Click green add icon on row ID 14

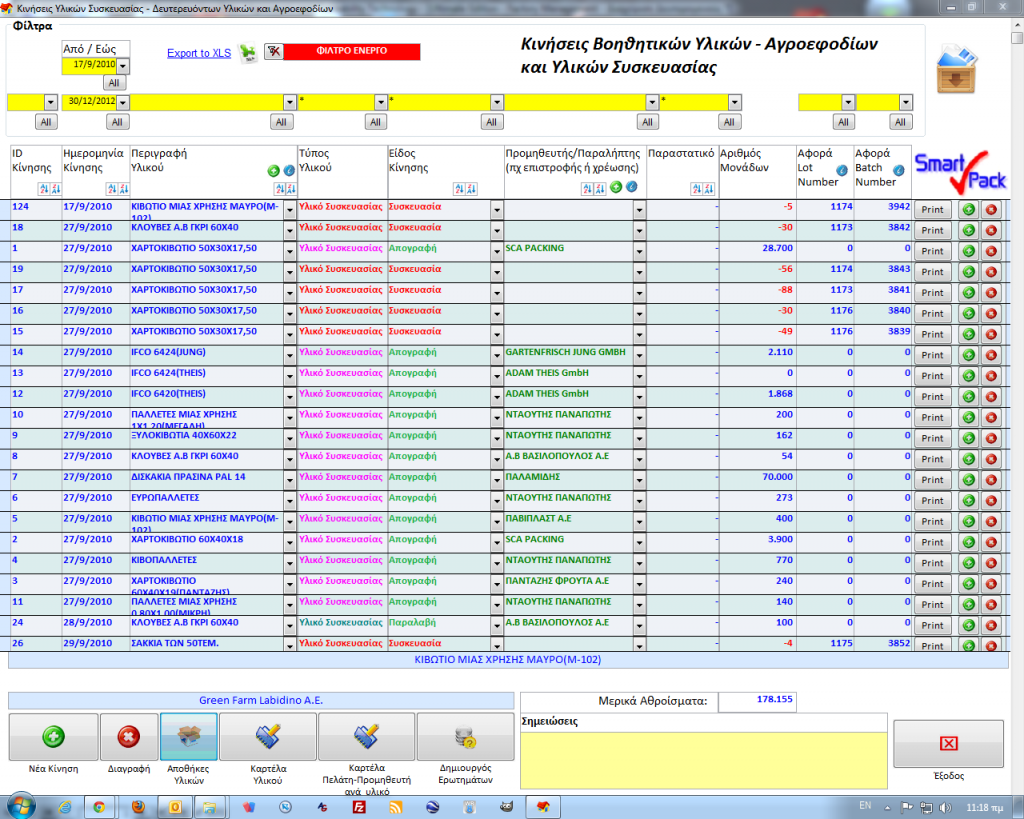[x=968, y=355]
